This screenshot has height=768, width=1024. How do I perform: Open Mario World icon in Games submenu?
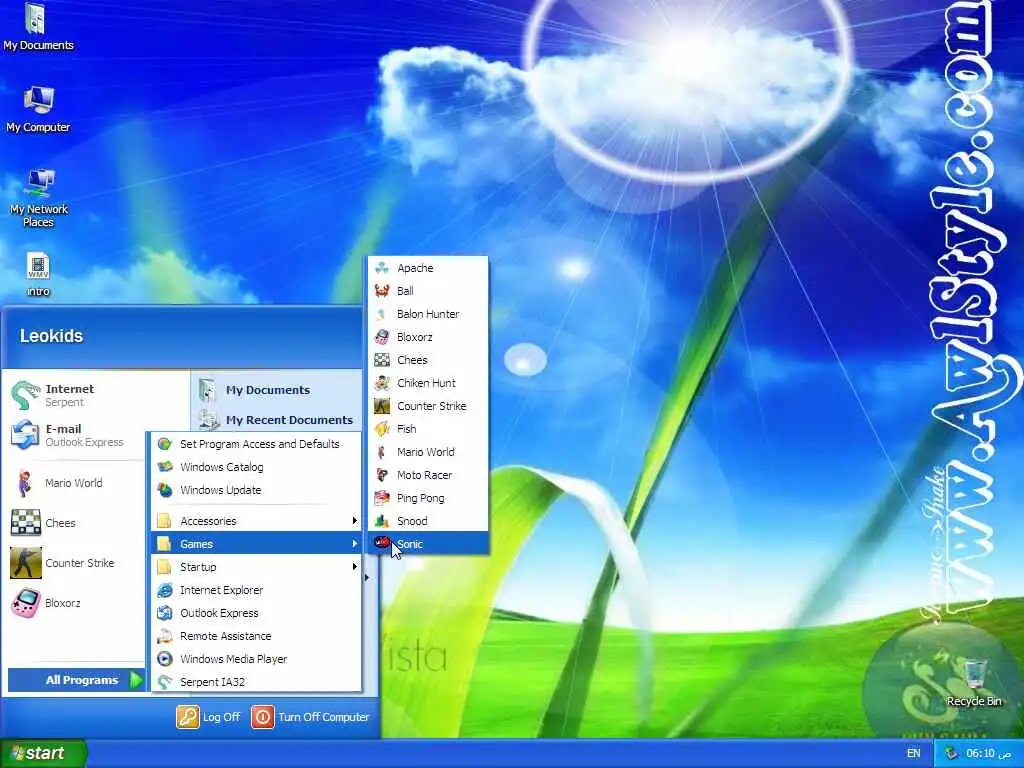382,452
